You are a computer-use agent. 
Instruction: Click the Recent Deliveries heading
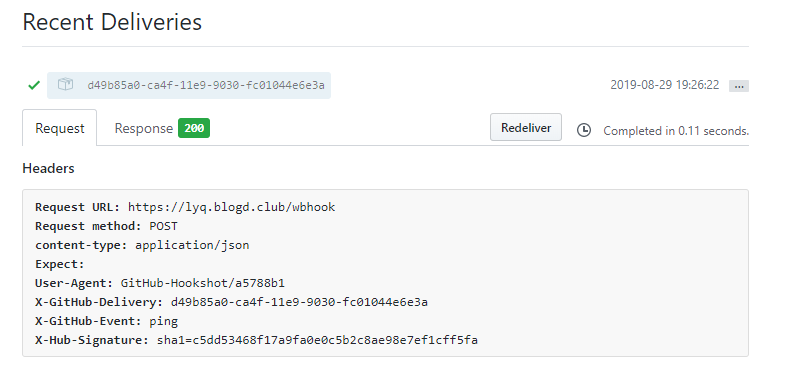pos(112,22)
